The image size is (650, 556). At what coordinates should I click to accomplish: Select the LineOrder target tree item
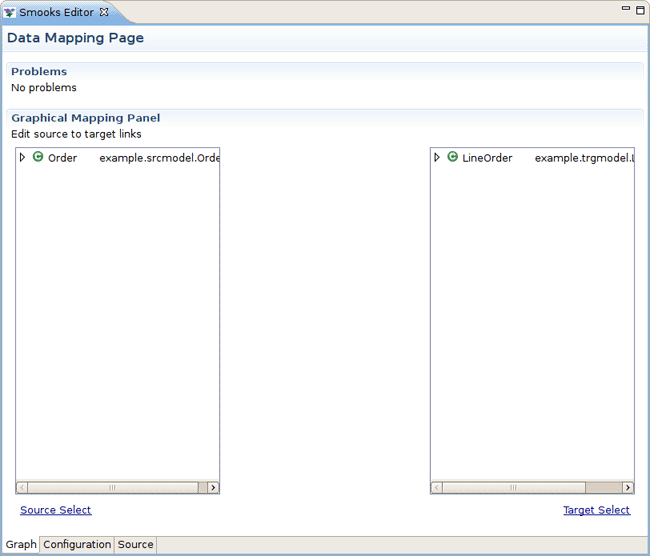(x=487, y=158)
